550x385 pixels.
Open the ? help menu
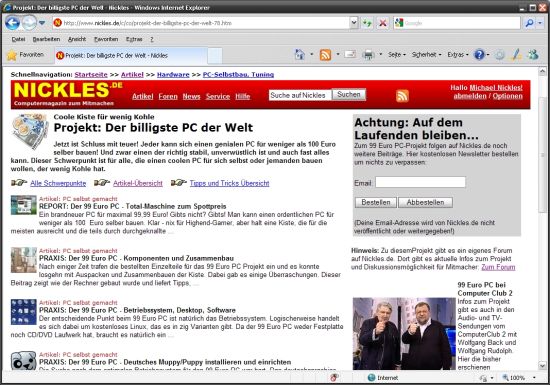point(152,39)
